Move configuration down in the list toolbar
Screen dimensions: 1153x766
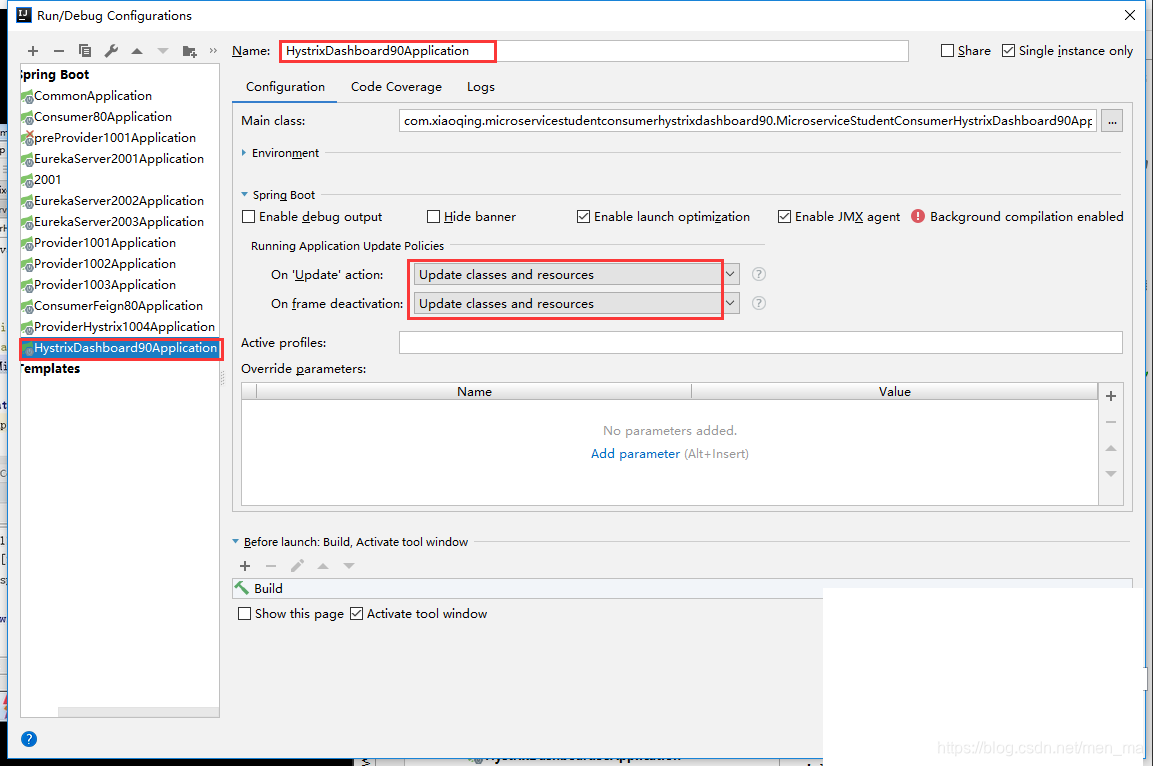tap(163, 51)
